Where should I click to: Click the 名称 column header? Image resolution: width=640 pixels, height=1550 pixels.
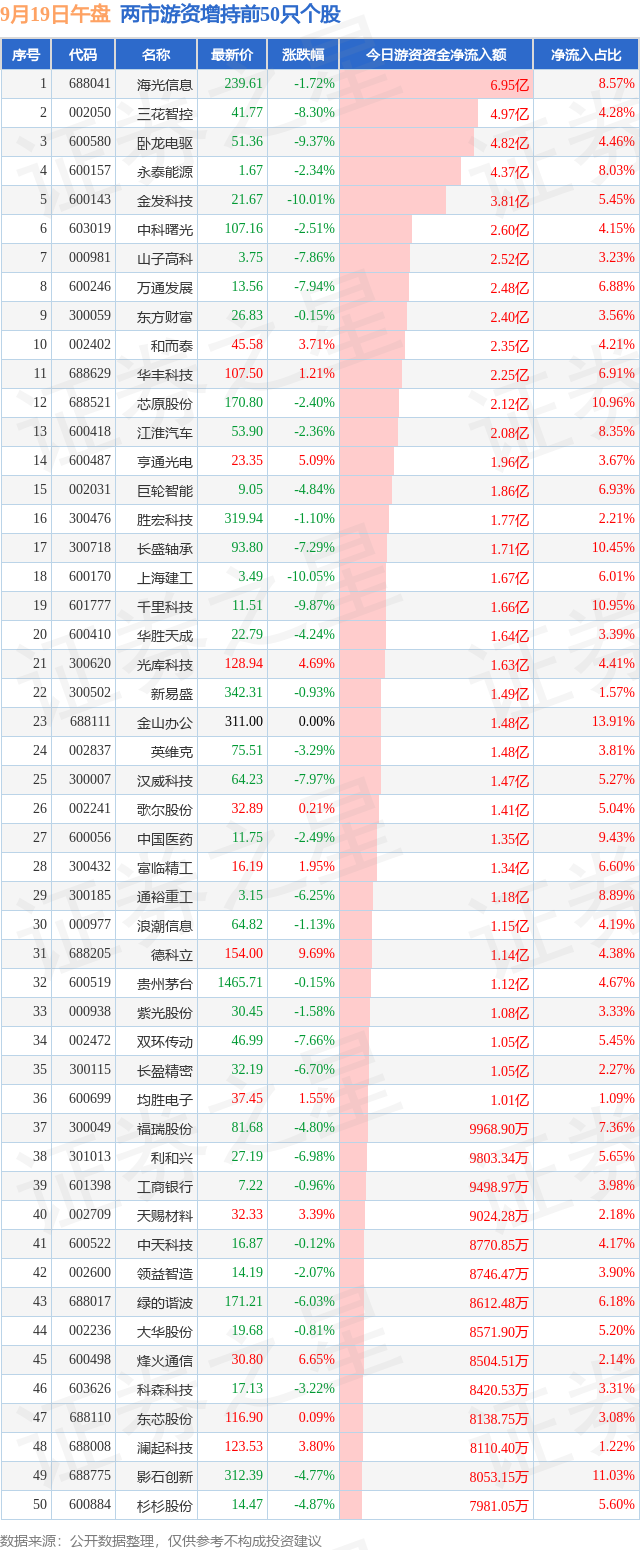tap(155, 55)
